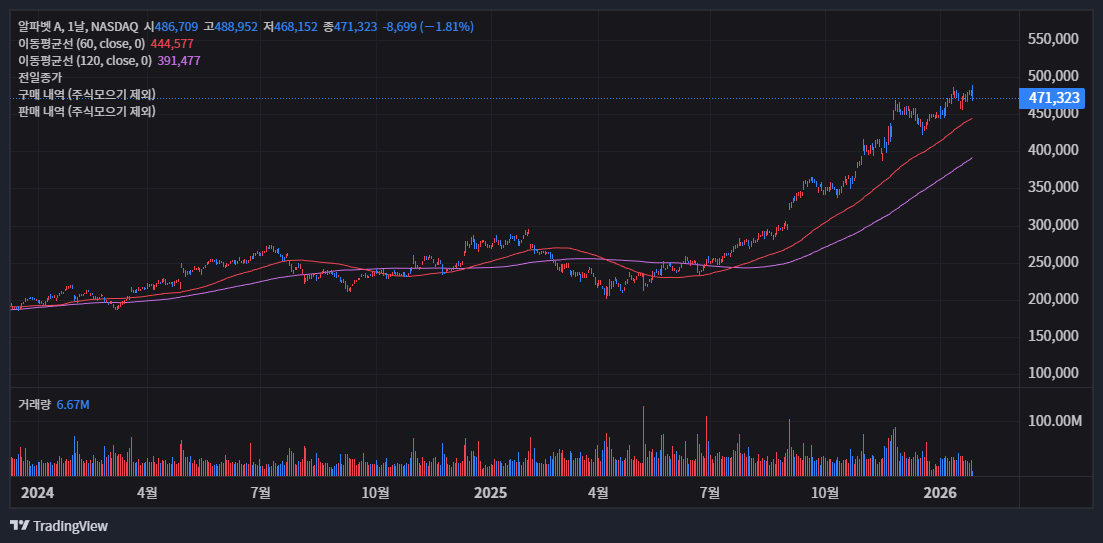Viewport: 1103px width, 543px height.
Task: Click the red 444,577 moving average value
Action: [172, 44]
